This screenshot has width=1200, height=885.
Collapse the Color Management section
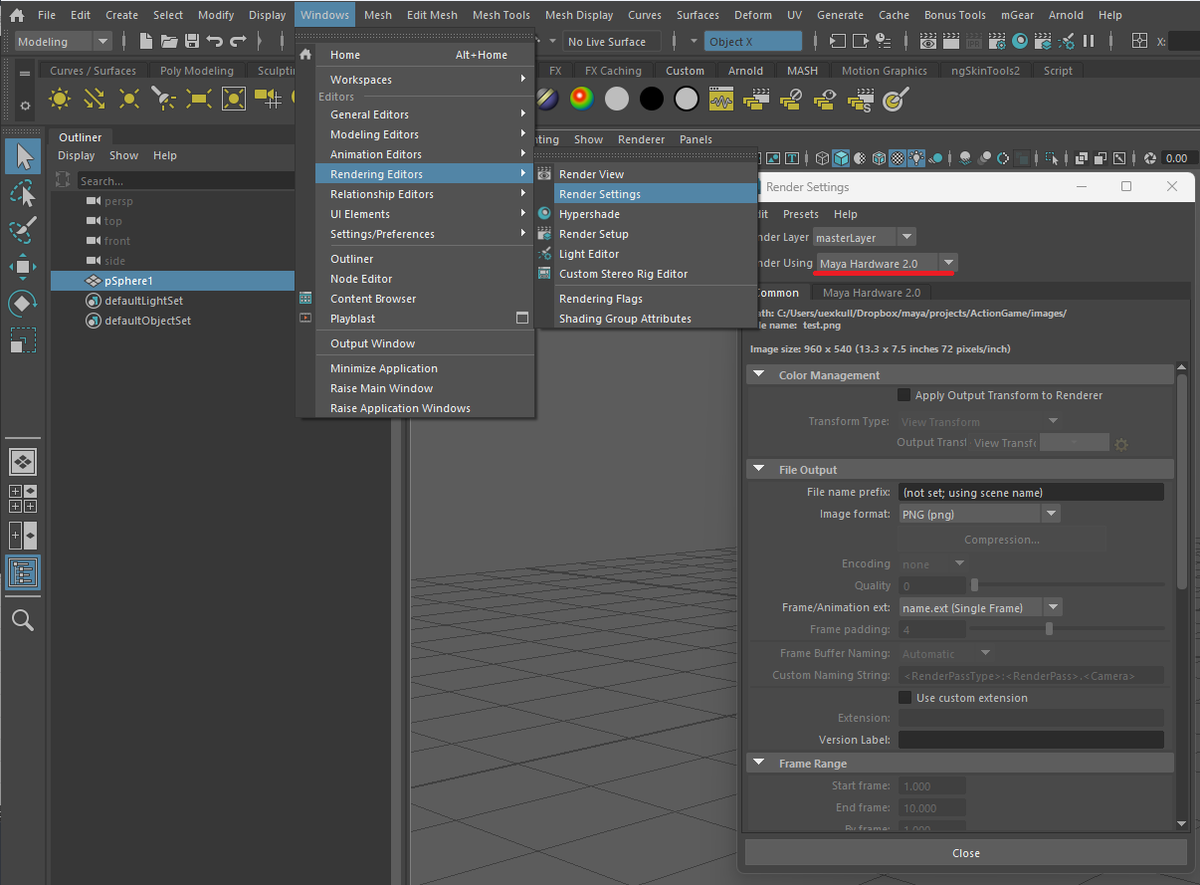click(758, 375)
